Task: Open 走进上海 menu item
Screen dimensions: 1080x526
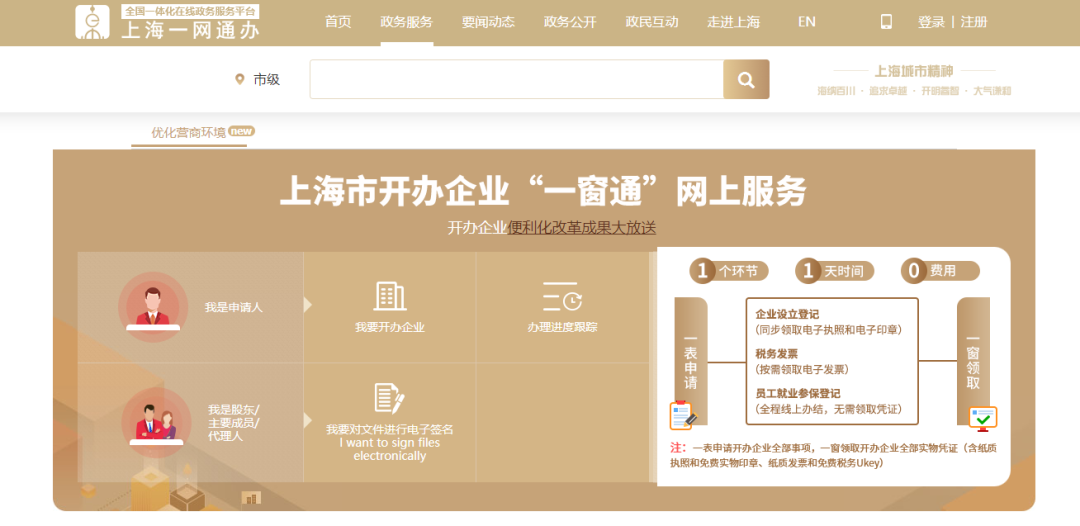Action: (734, 22)
